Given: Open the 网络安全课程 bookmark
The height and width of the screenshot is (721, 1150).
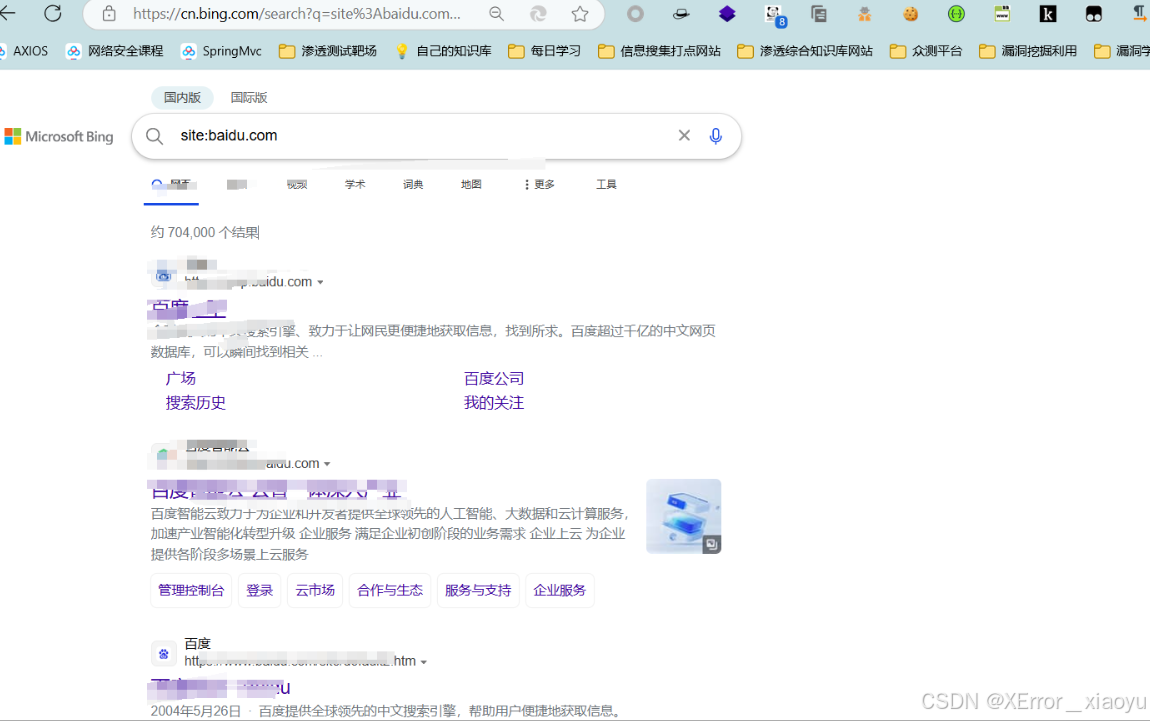Looking at the screenshot, I should 114,51.
